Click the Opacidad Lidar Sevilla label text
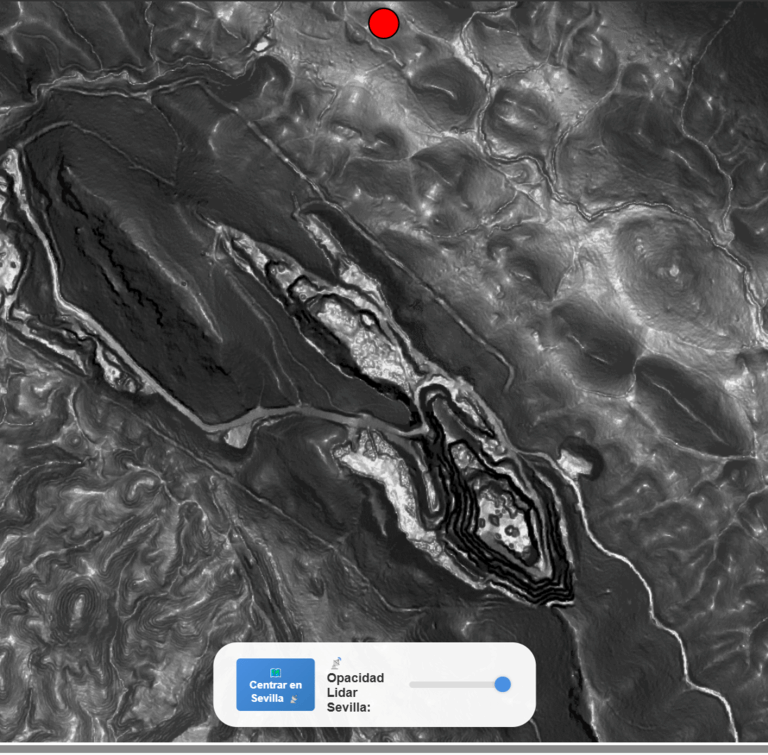This screenshot has width=768, height=755. 356,692
